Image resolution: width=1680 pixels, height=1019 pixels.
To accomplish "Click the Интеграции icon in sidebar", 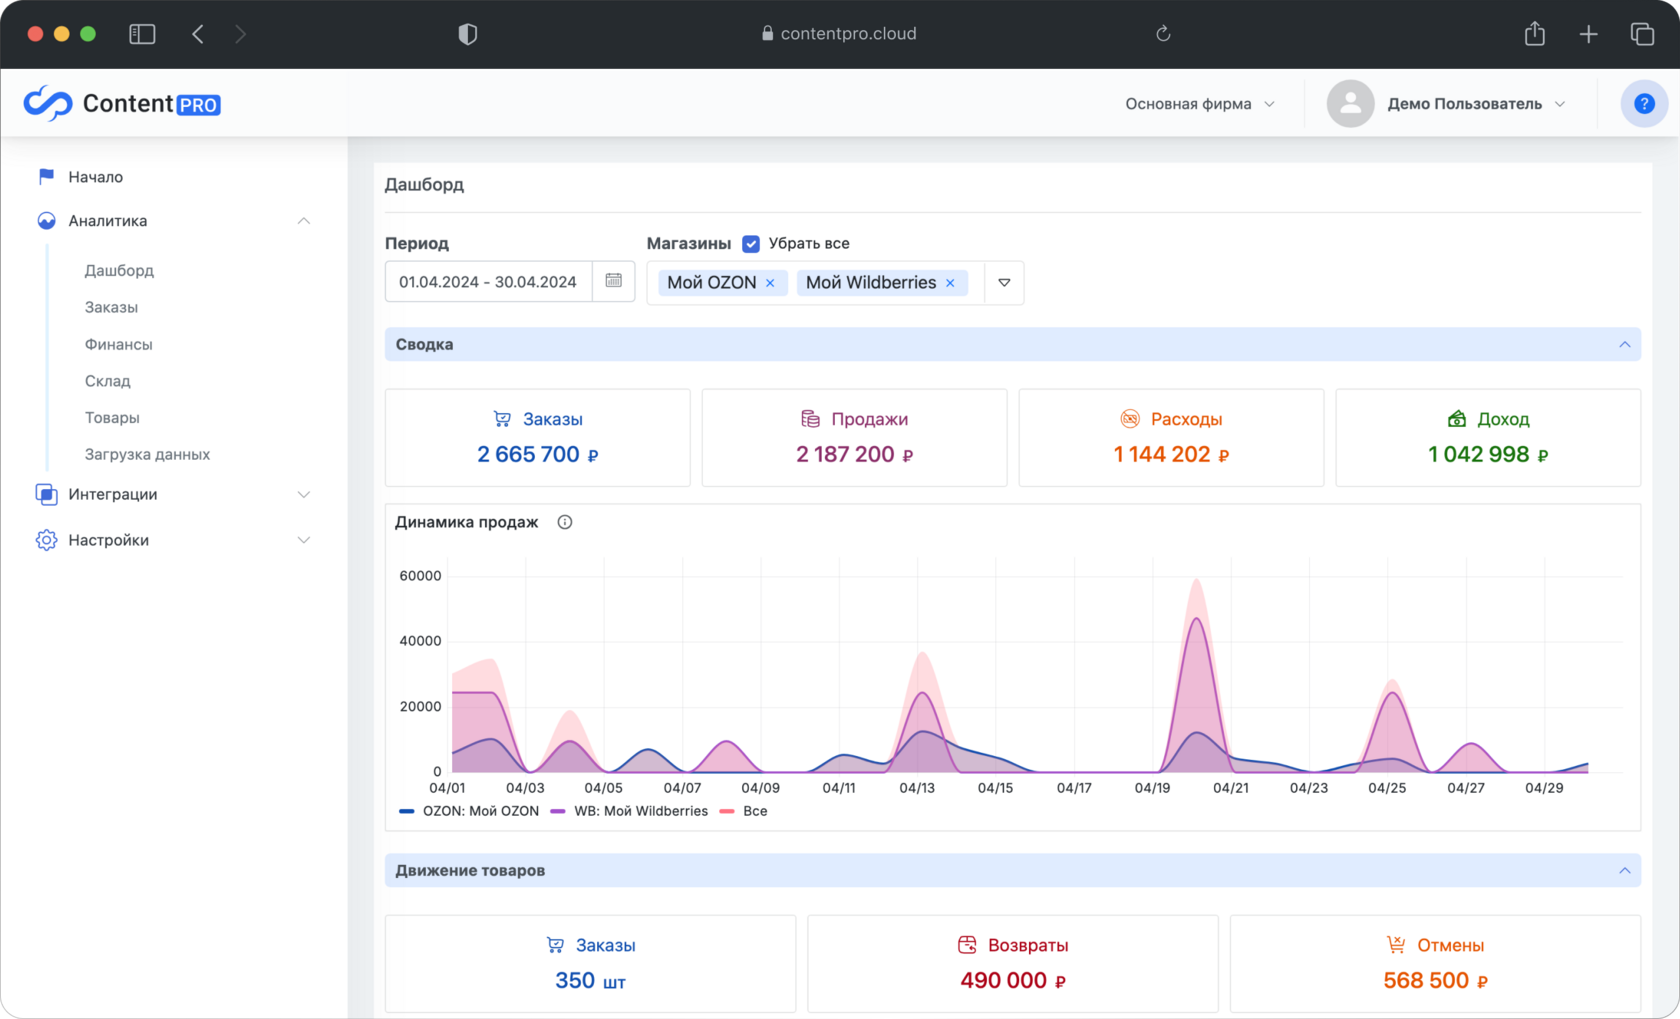I will tap(46, 494).
